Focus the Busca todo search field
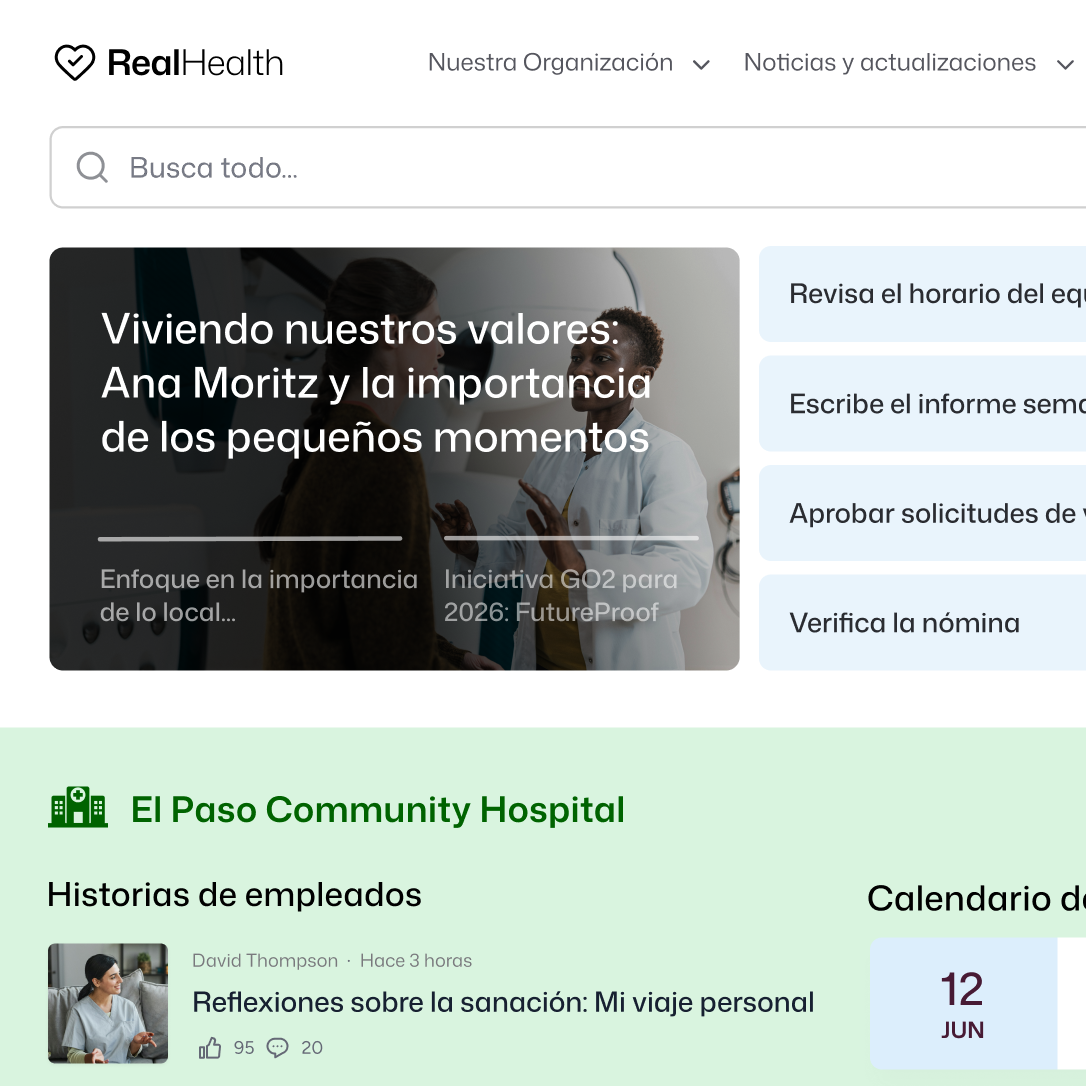This screenshot has height=1086, width=1086. 568,167
